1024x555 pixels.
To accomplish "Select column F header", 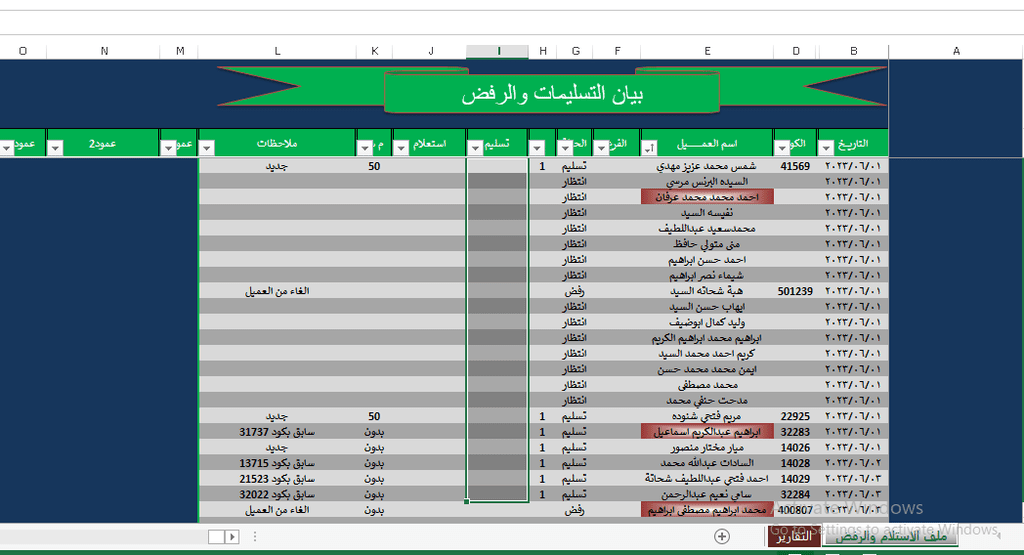I will point(617,51).
